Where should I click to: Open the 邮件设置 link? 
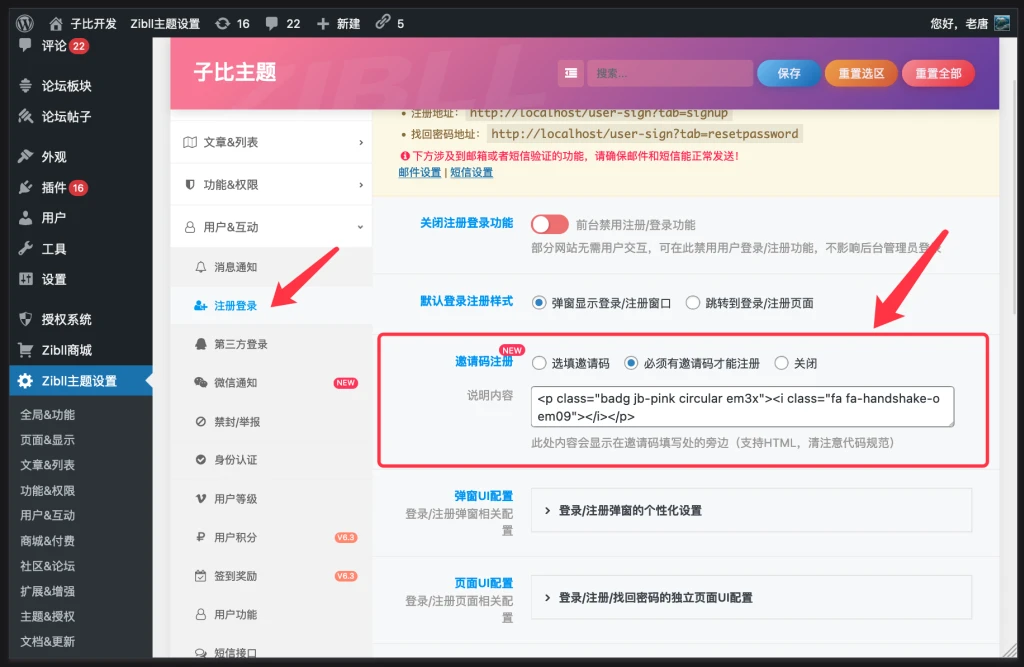(419, 172)
